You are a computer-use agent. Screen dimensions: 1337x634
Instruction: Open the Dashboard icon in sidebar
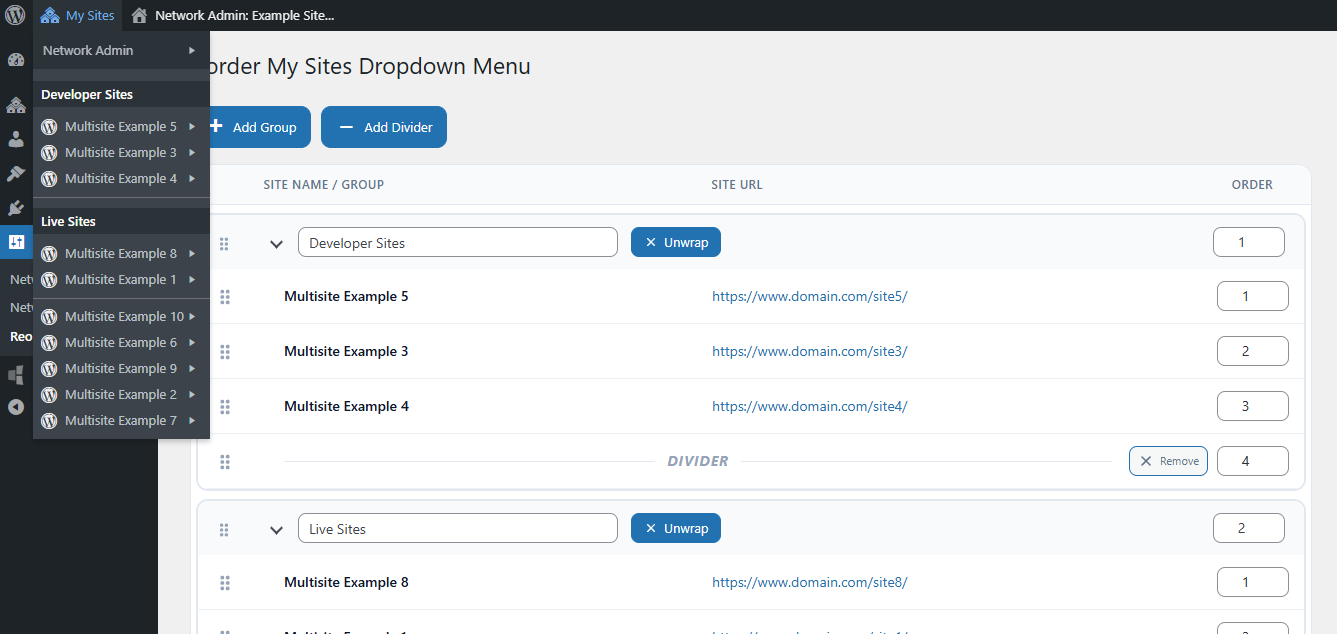tap(15, 59)
